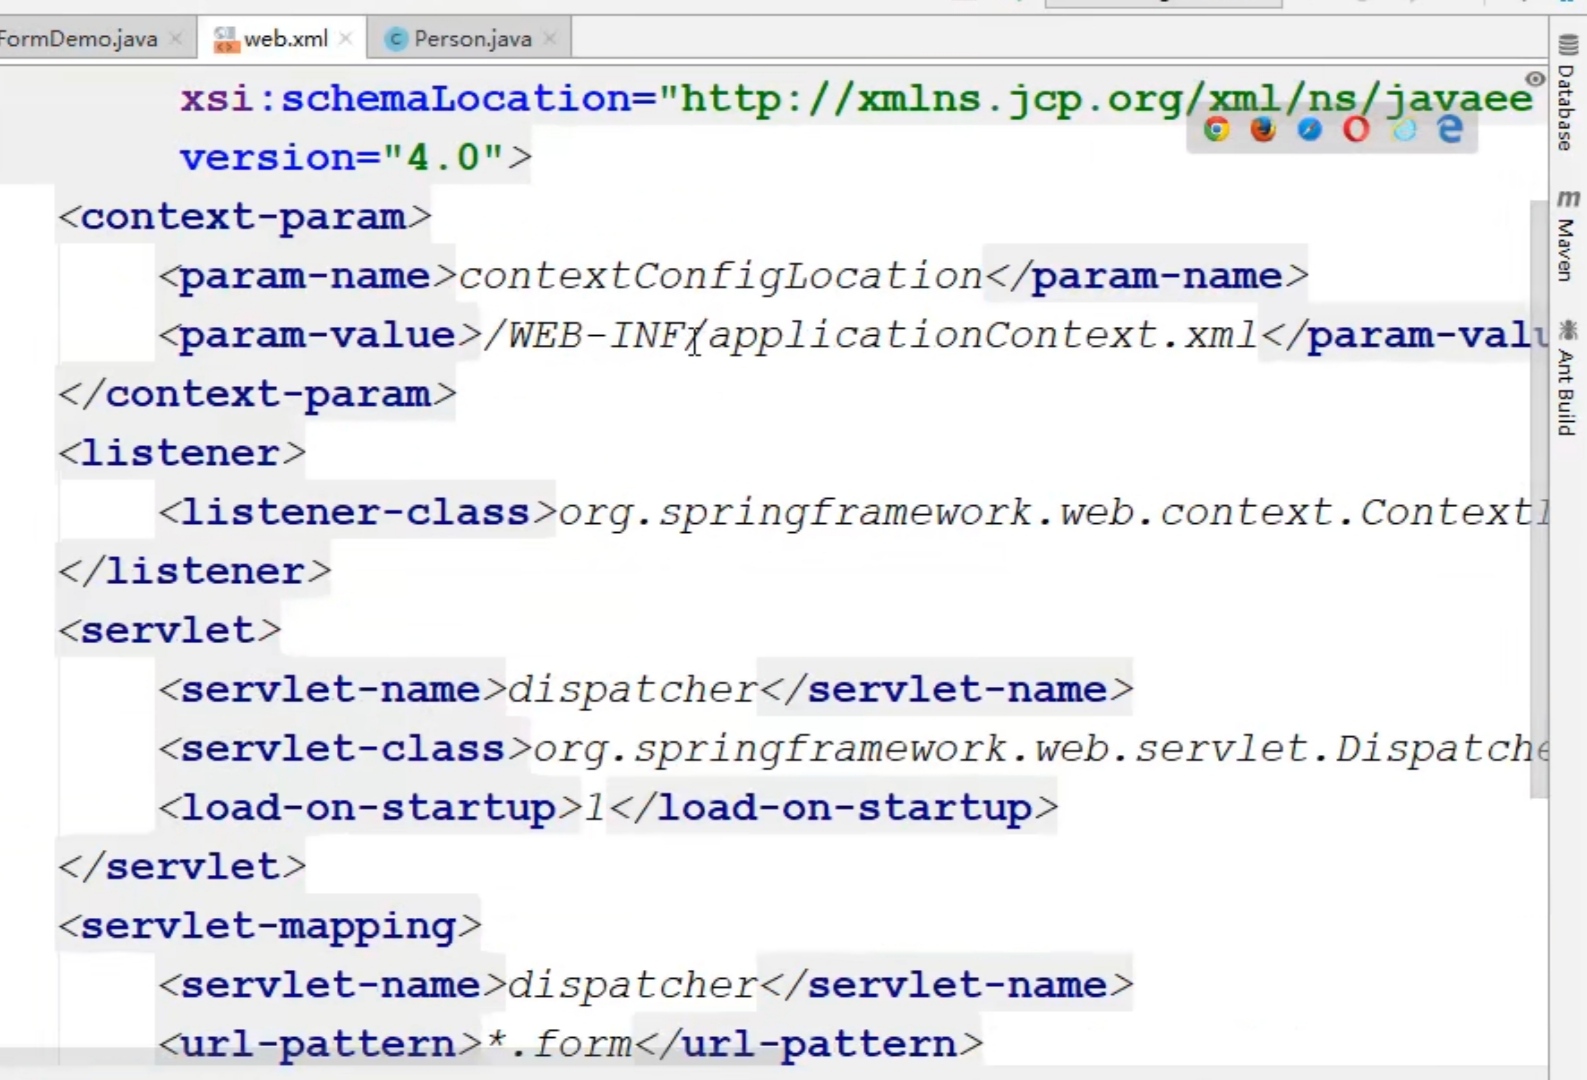Image resolution: width=1587 pixels, height=1080 pixels.
Task: Click the load-on-startup value 1
Action: tap(595, 807)
